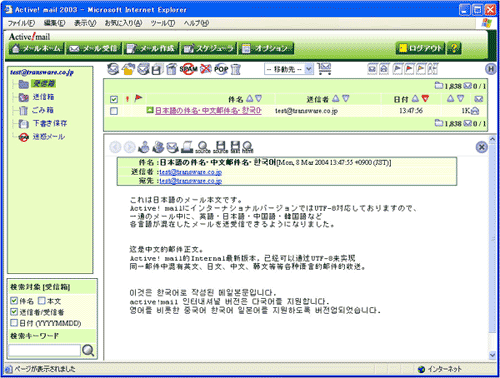Viewport: 500px width, 378px height.
Task: Toggle the 件名 search checkbox
Action: point(14,301)
